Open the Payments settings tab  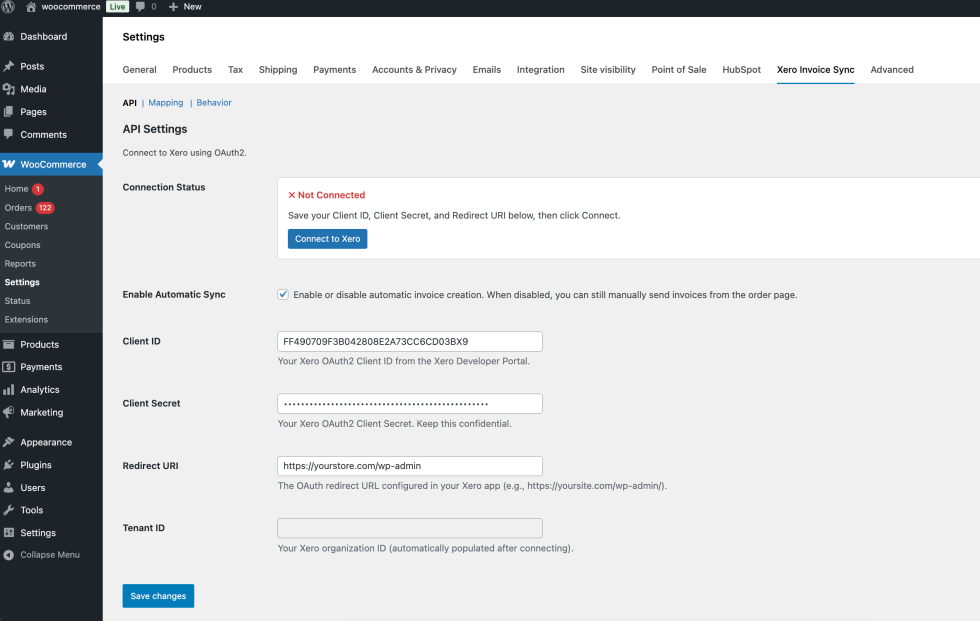coord(334,70)
